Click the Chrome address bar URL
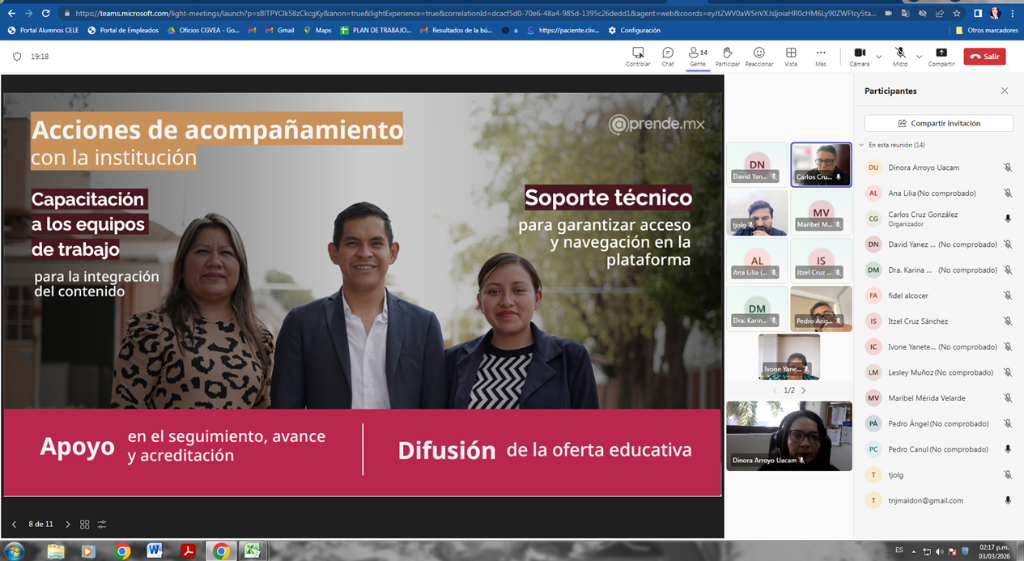 click(475, 13)
